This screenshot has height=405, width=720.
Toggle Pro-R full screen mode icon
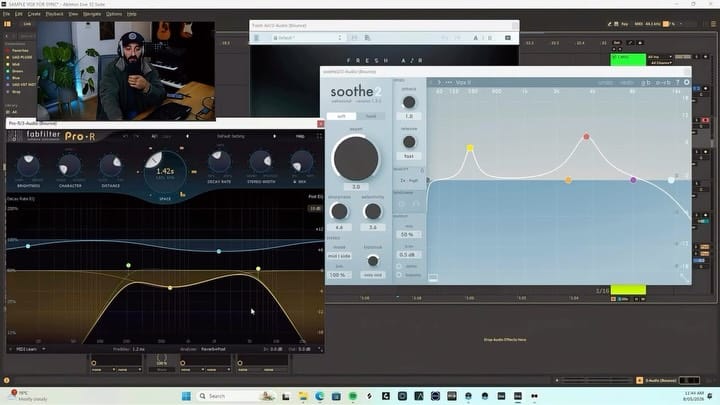click(x=319, y=136)
